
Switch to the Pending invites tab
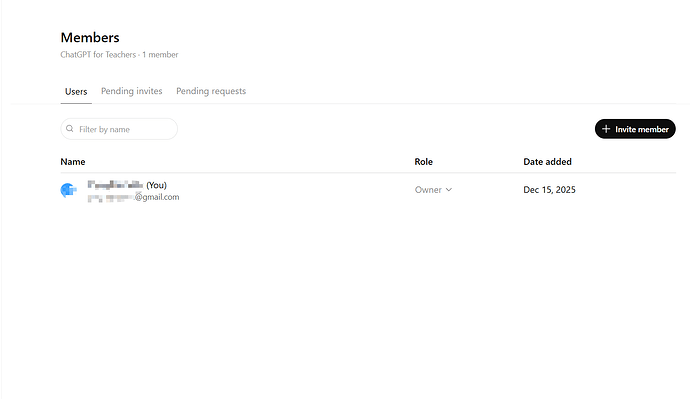132,91
